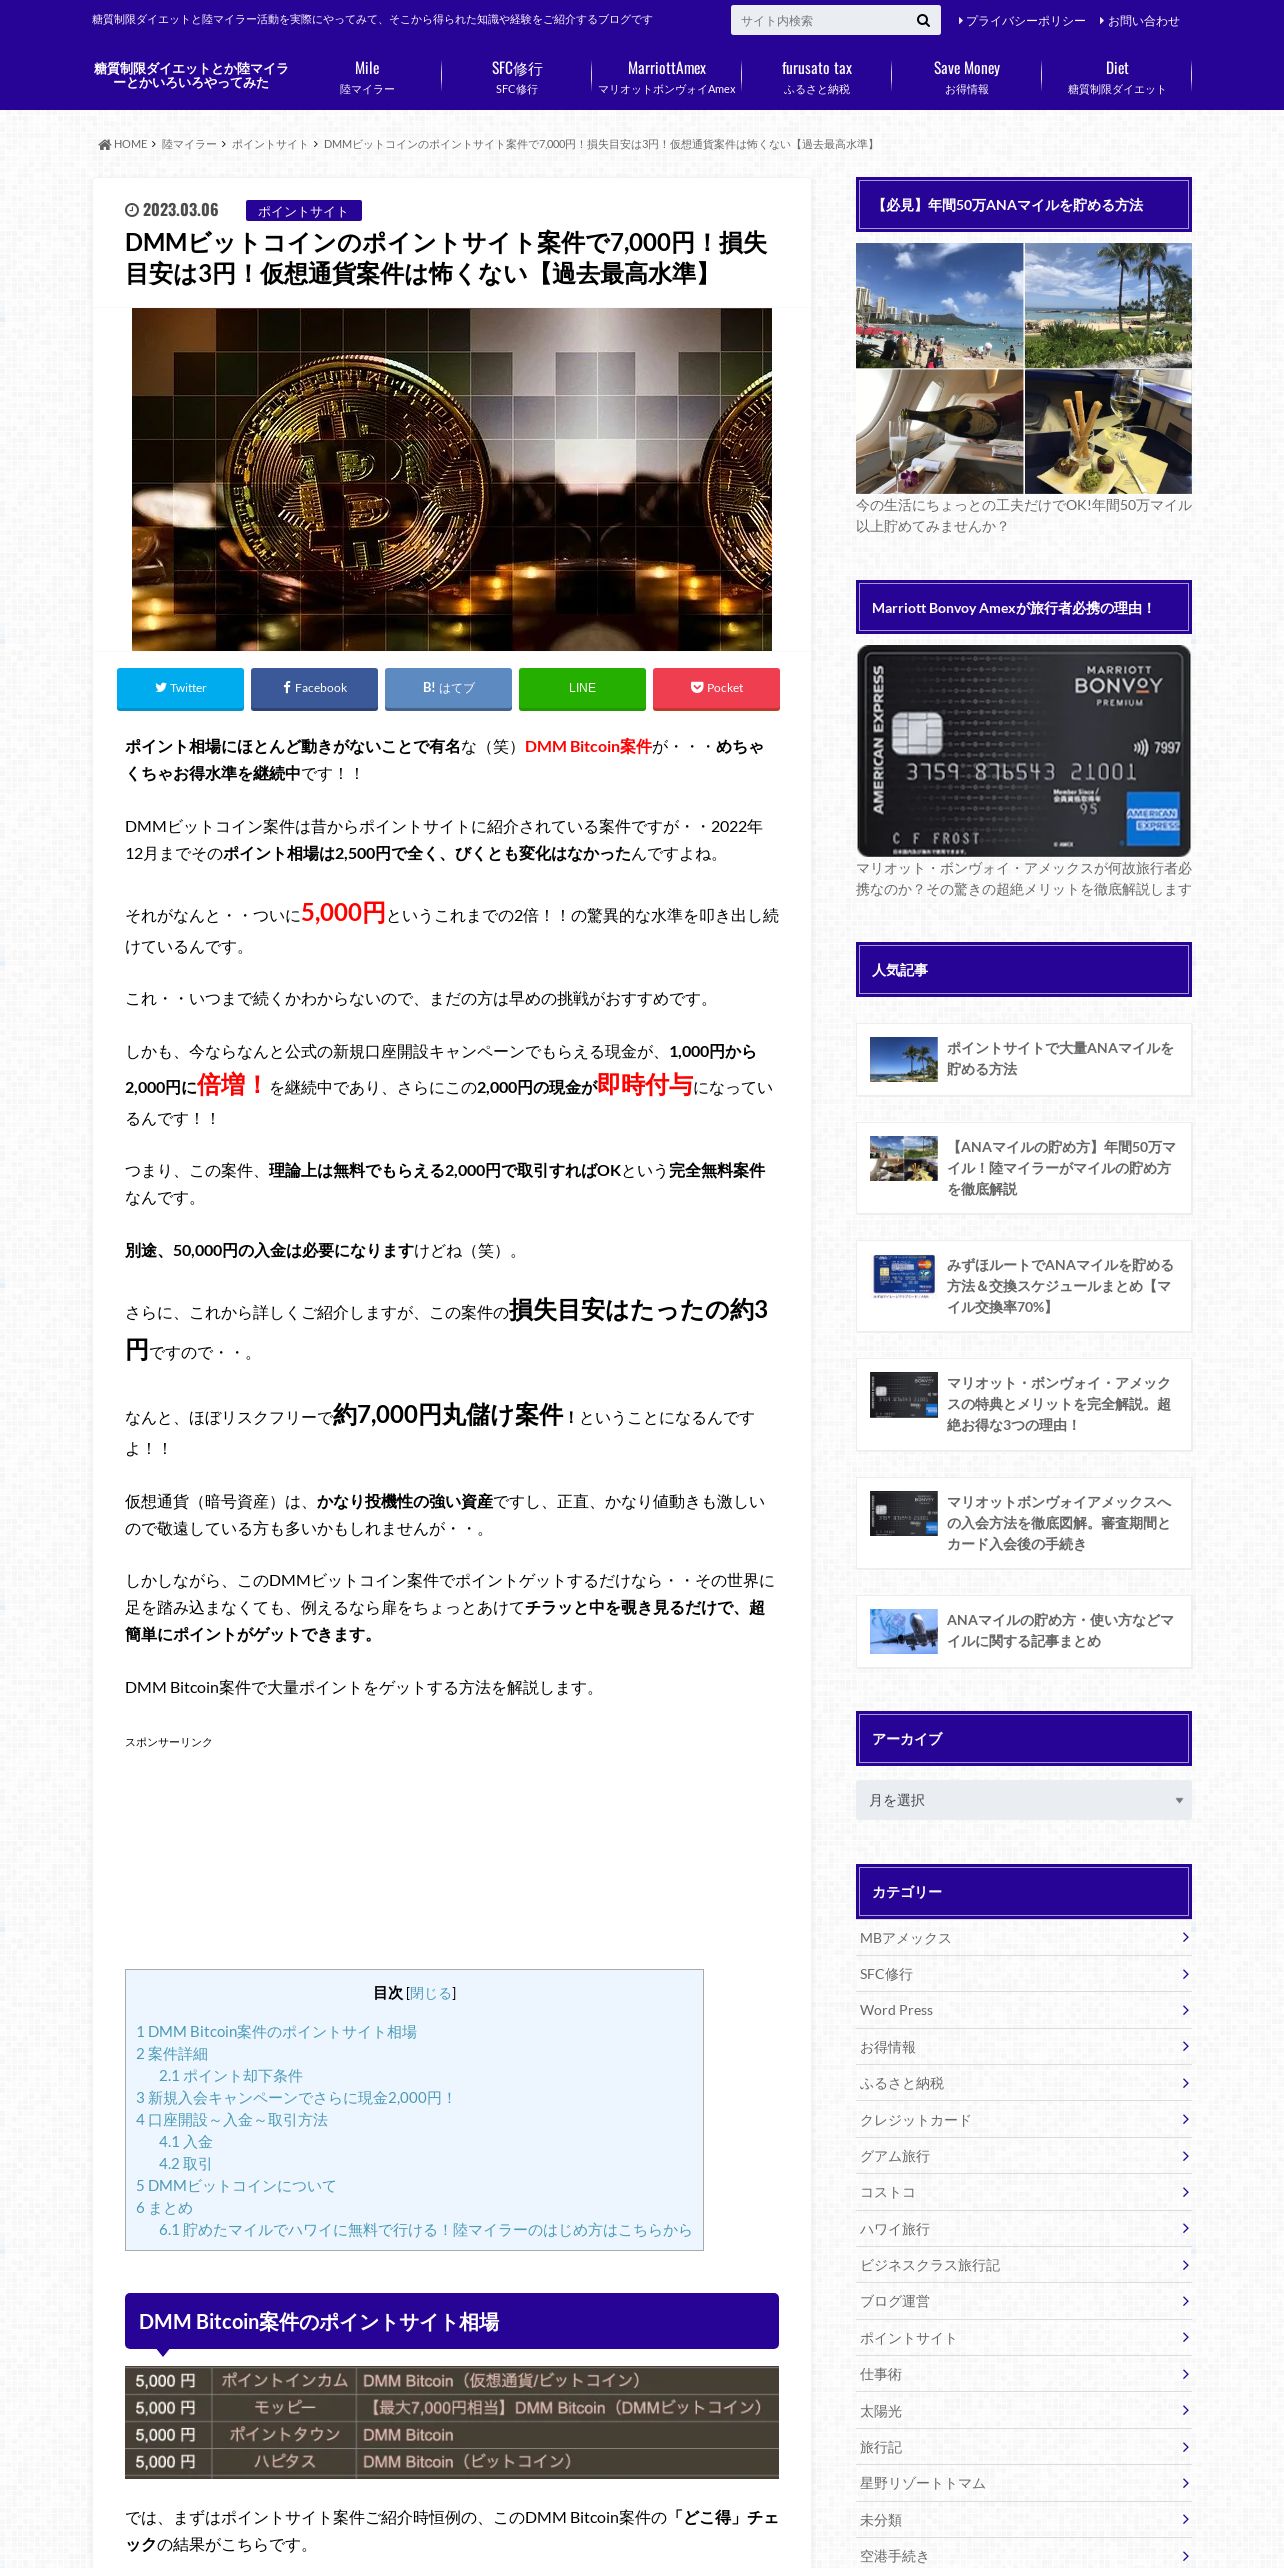Open popular article マリオット特典とメリットを完全解説
The width and height of the screenshot is (1284, 2568).
pyautogui.click(x=1024, y=1404)
